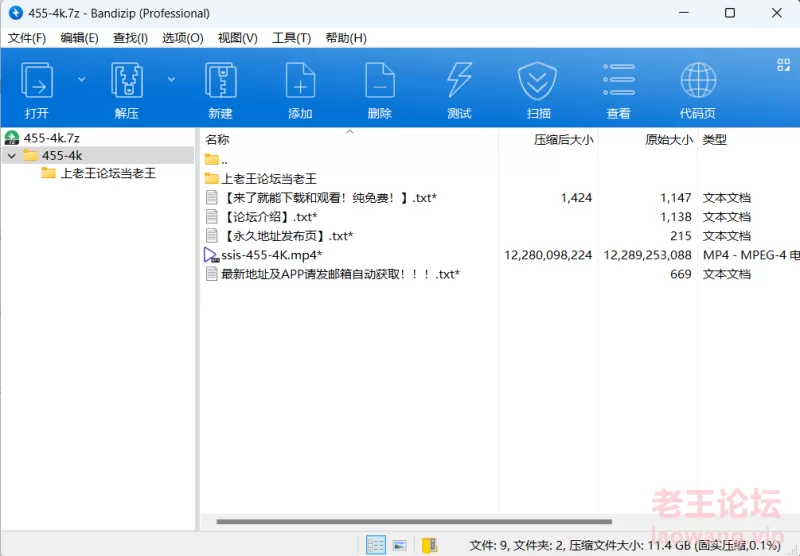Open the 文件(F) menu
The image size is (800, 556).
coord(27,38)
